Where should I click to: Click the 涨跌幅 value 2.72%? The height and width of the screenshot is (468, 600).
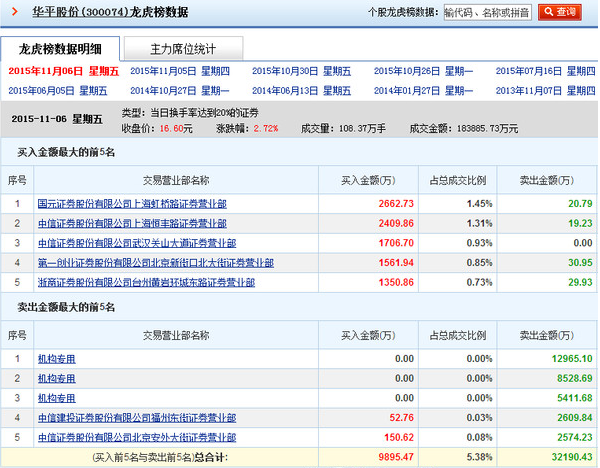266,129
